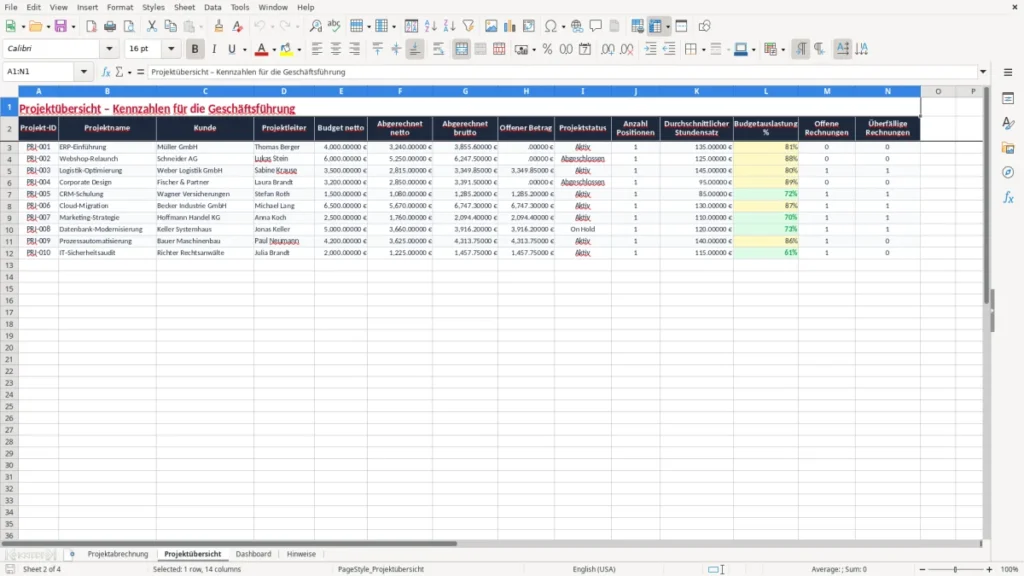Image resolution: width=1024 pixels, height=576 pixels.
Task: Open the Data menu
Action: click(x=212, y=7)
